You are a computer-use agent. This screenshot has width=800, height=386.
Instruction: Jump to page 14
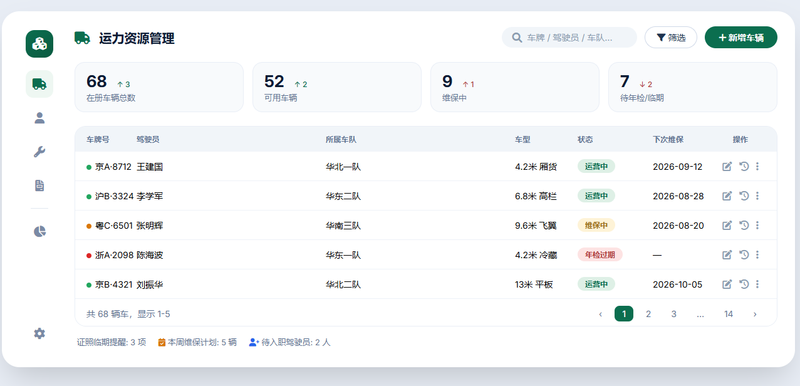pyautogui.click(x=728, y=314)
